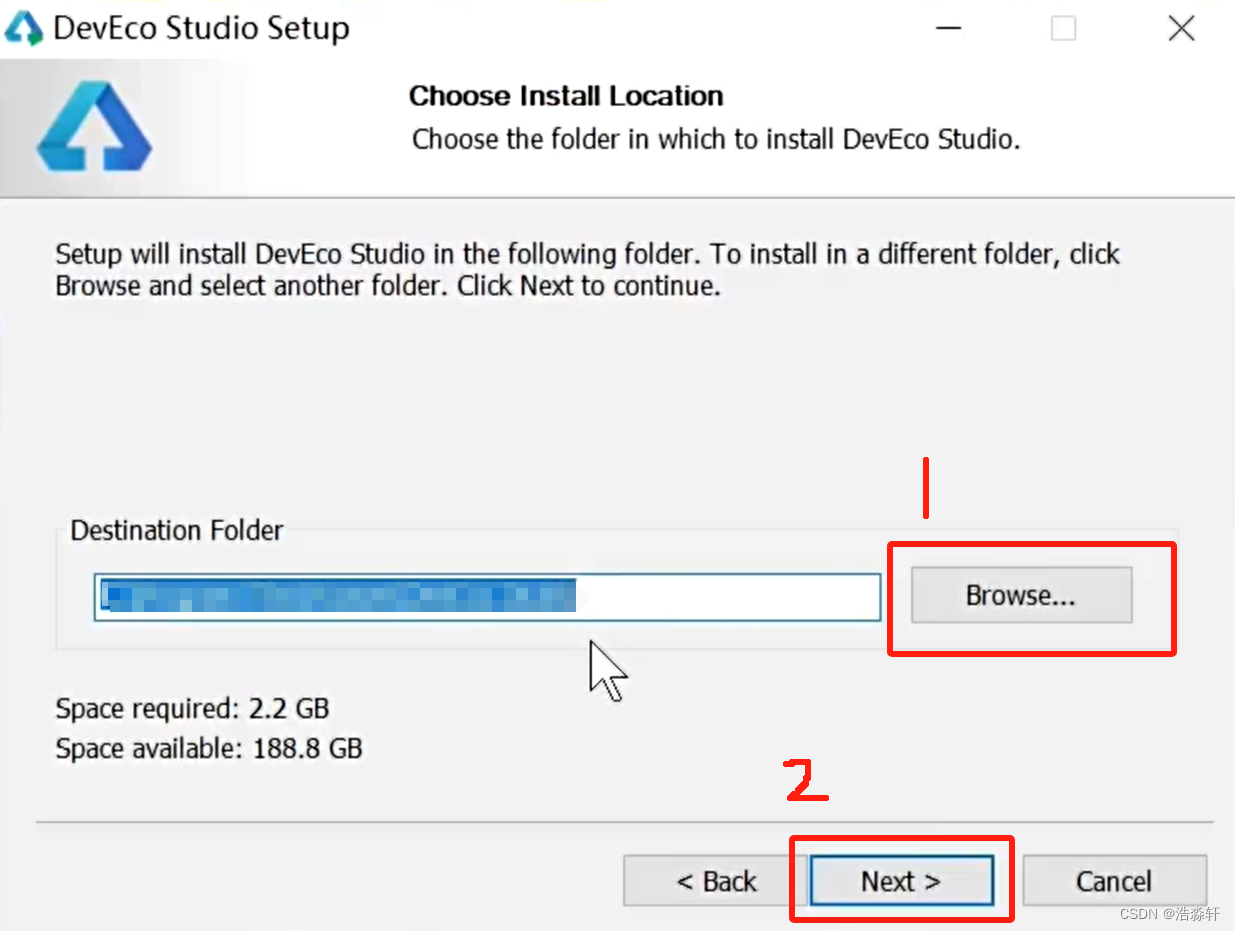Open folder picker with Browse... button
This screenshot has height=931, width=1235.
1021,595
